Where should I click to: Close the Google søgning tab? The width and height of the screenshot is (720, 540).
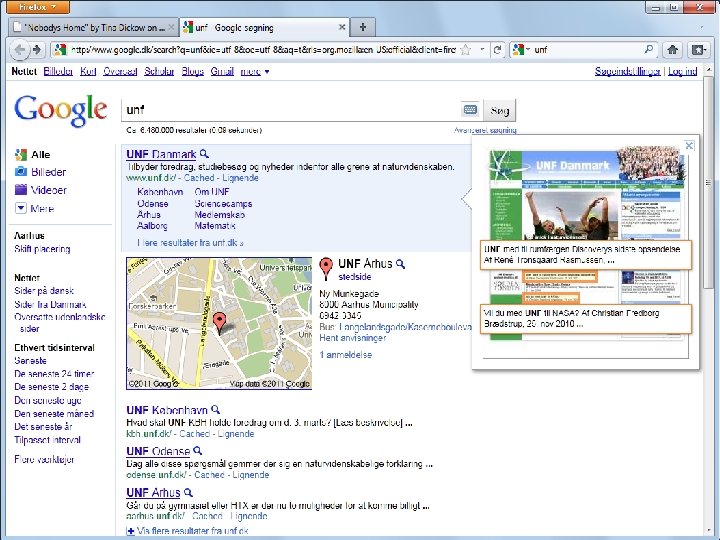point(342,27)
